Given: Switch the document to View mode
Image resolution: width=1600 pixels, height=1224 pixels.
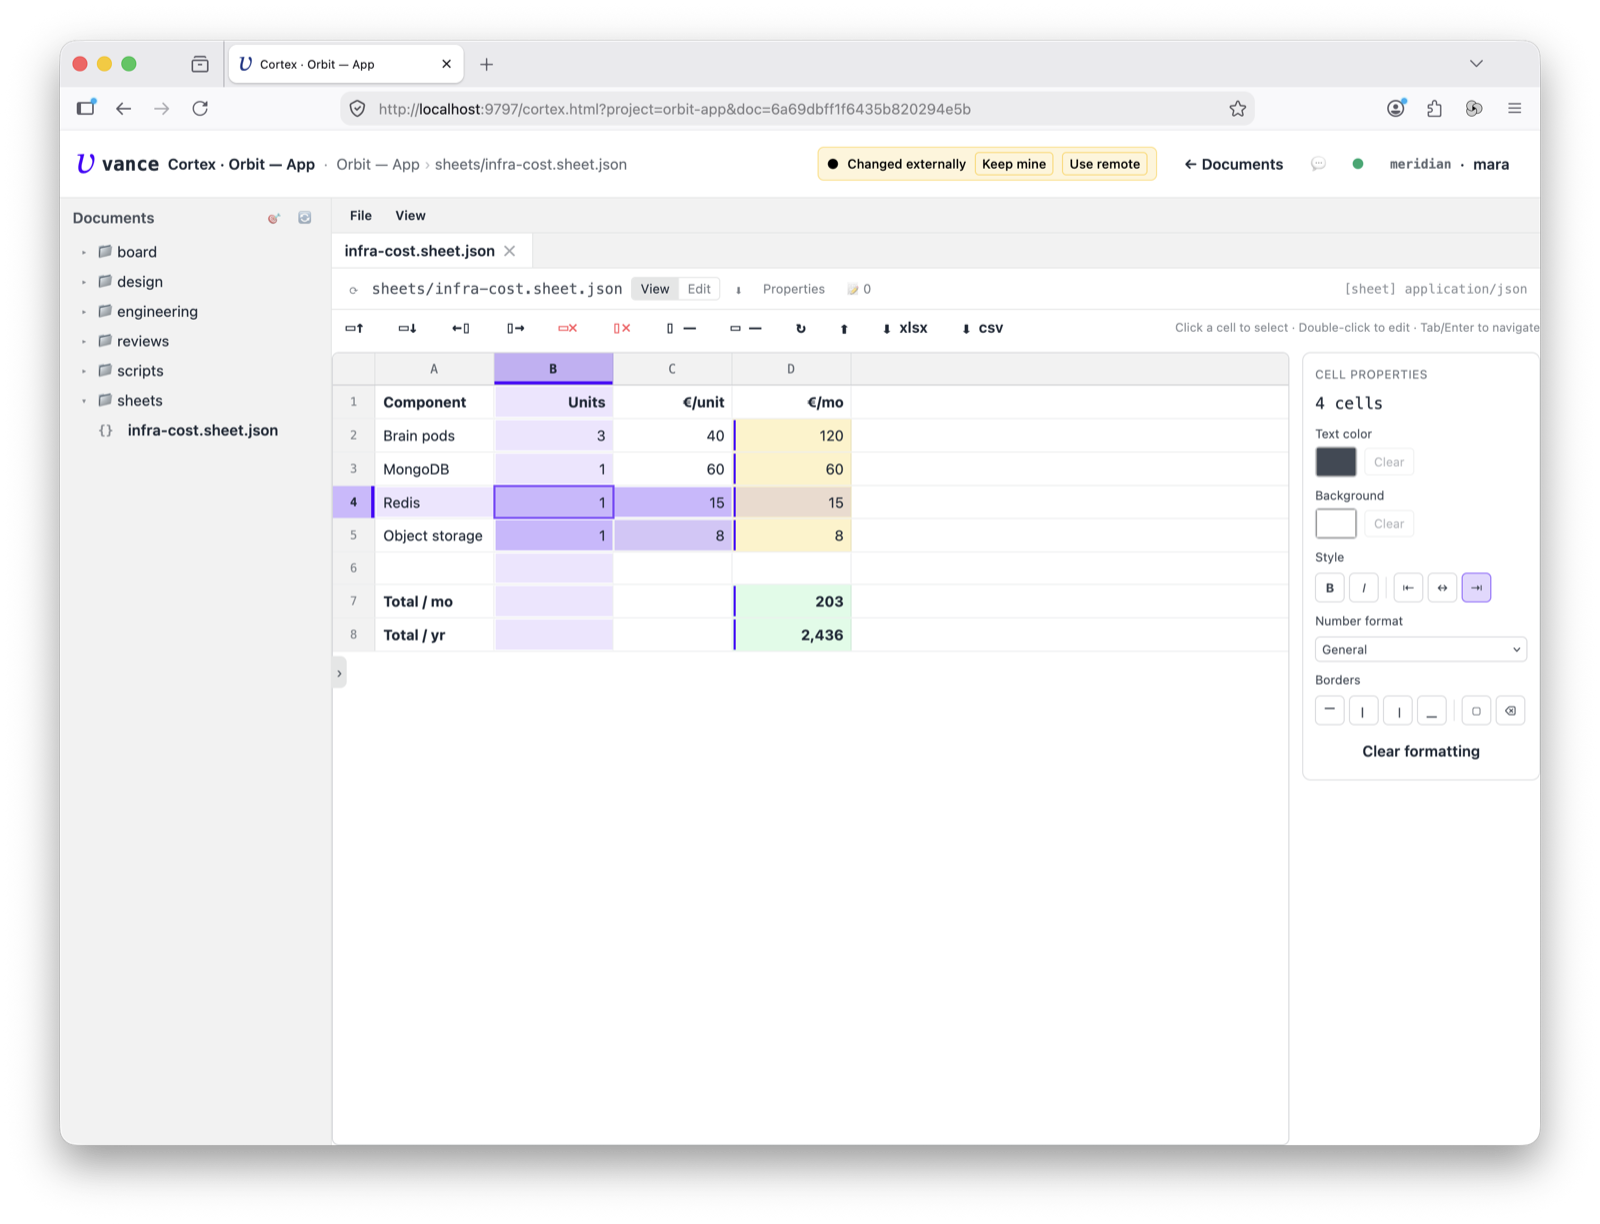Looking at the screenshot, I should tap(655, 289).
